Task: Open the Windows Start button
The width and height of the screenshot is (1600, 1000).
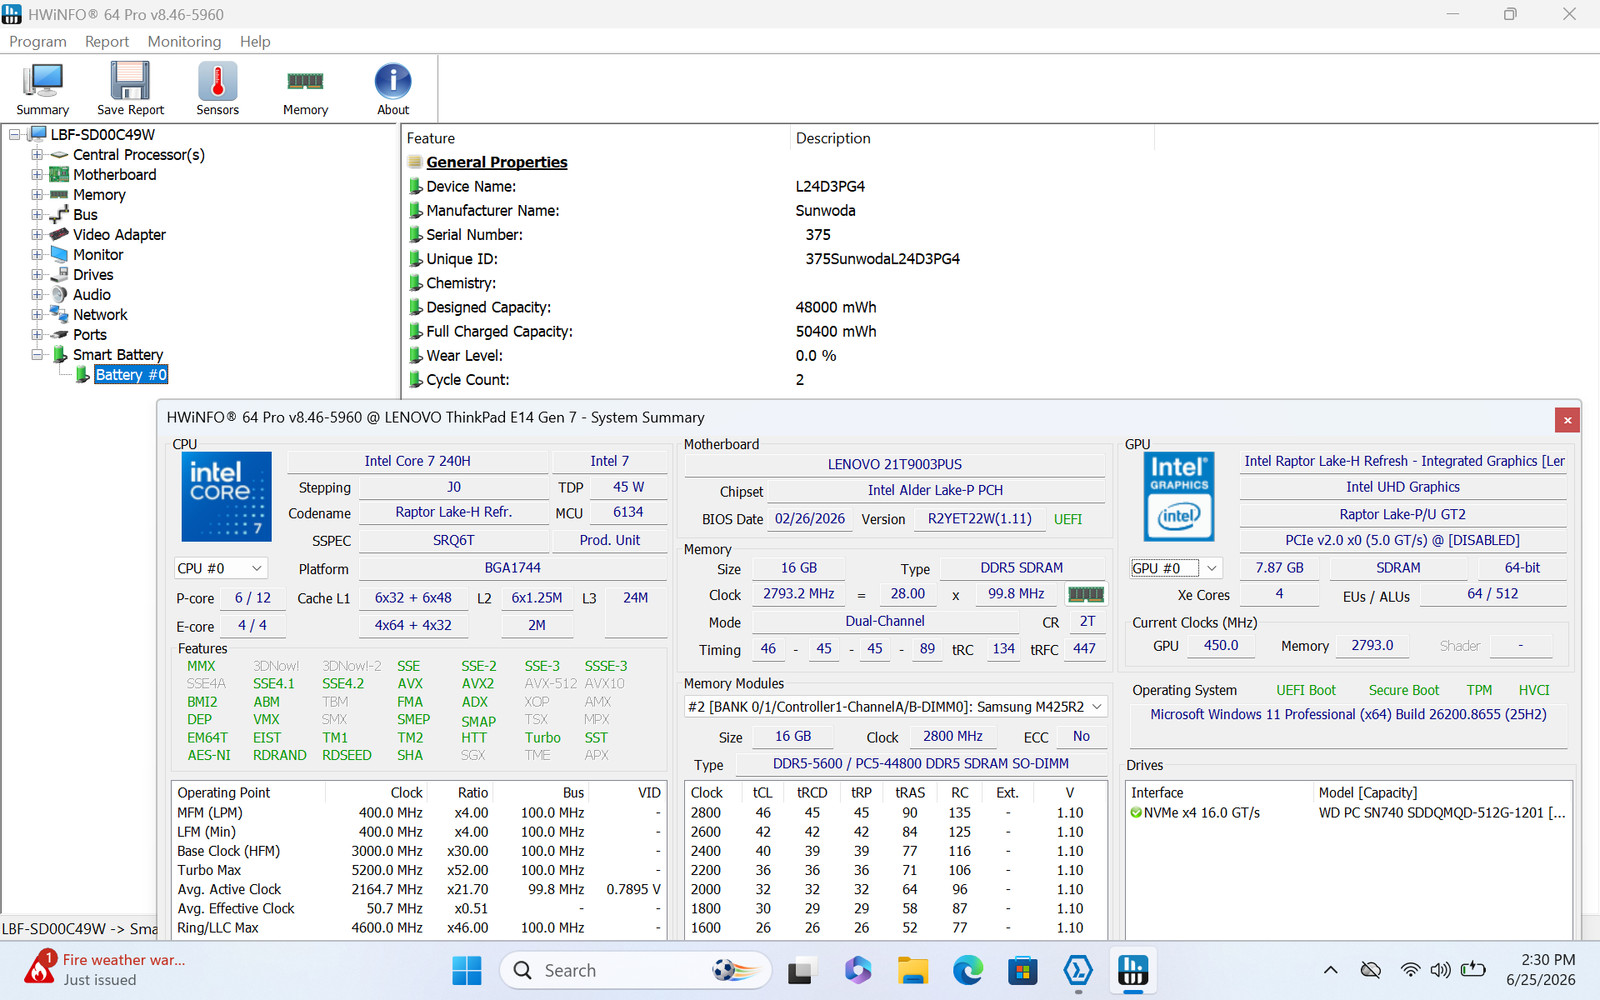Action: (466, 970)
